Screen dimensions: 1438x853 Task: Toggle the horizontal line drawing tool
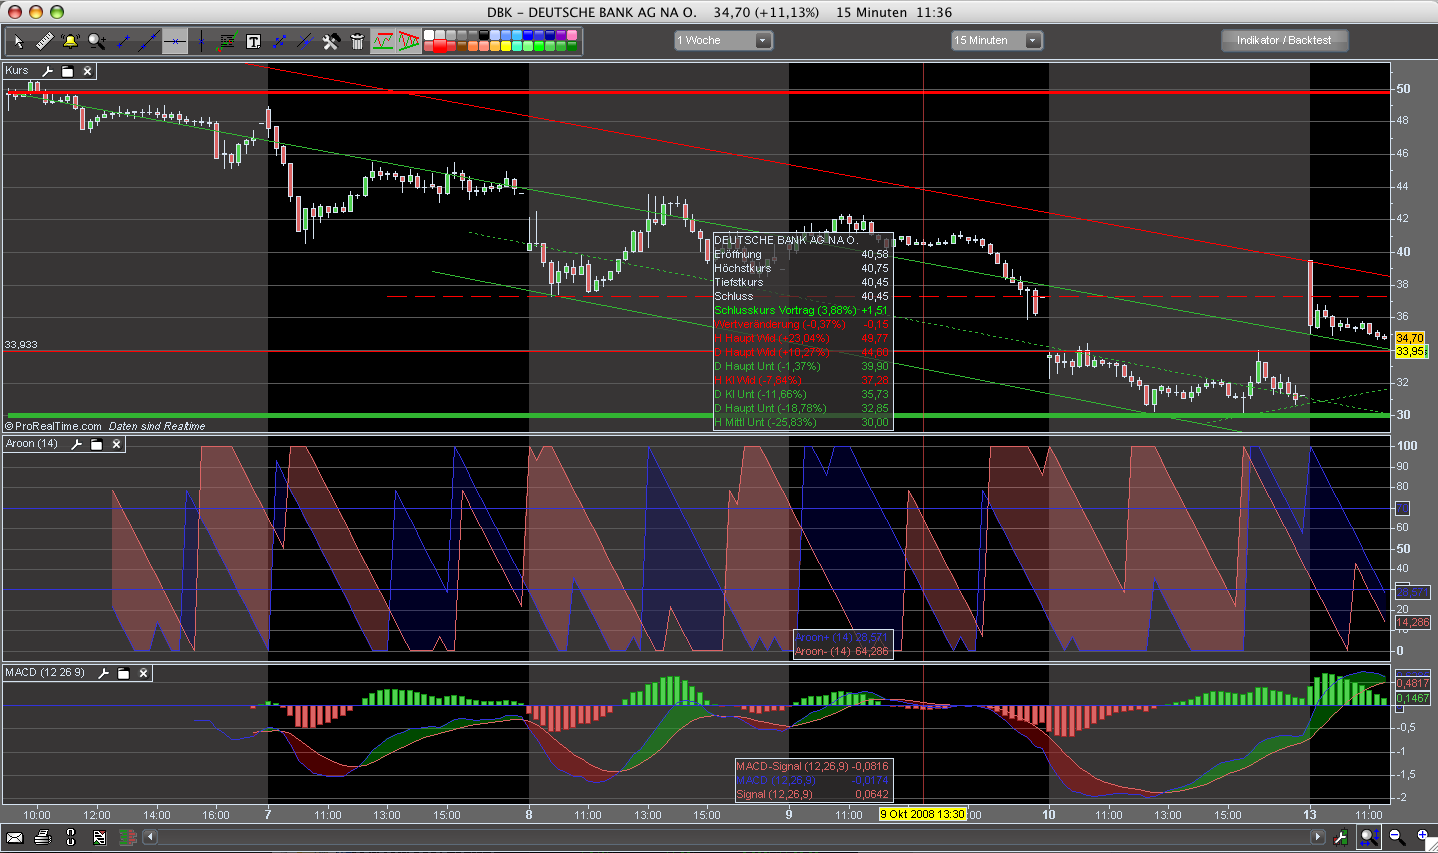click(175, 41)
